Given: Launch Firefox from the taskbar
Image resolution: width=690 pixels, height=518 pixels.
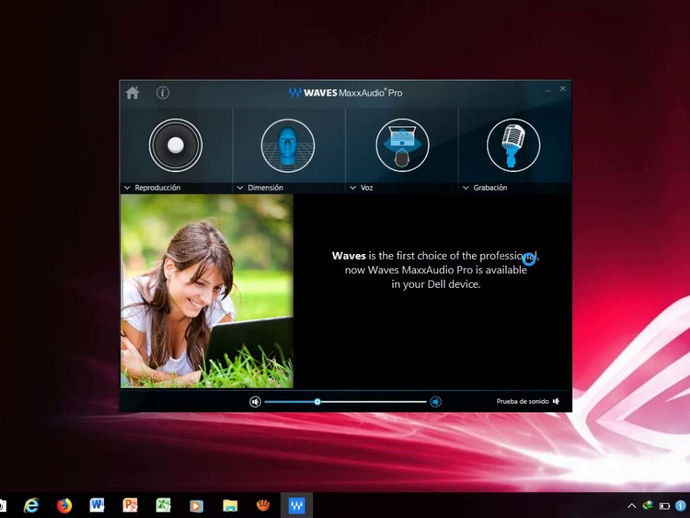Looking at the screenshot, I should click(64, 506).
